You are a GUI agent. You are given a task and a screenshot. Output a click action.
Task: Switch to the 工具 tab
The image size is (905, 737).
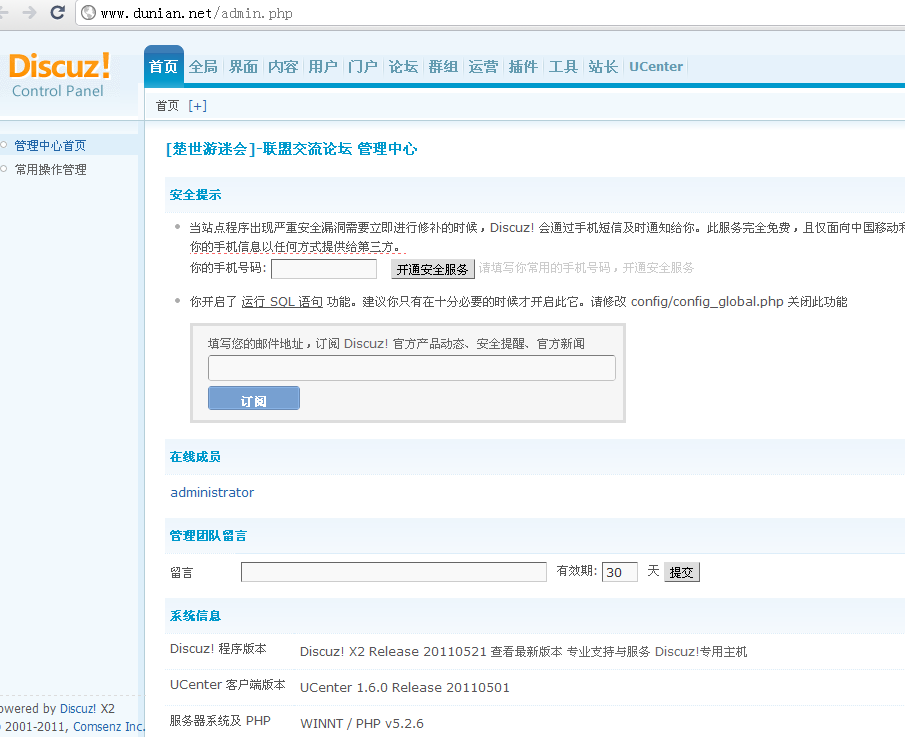(x=563, y=67)
